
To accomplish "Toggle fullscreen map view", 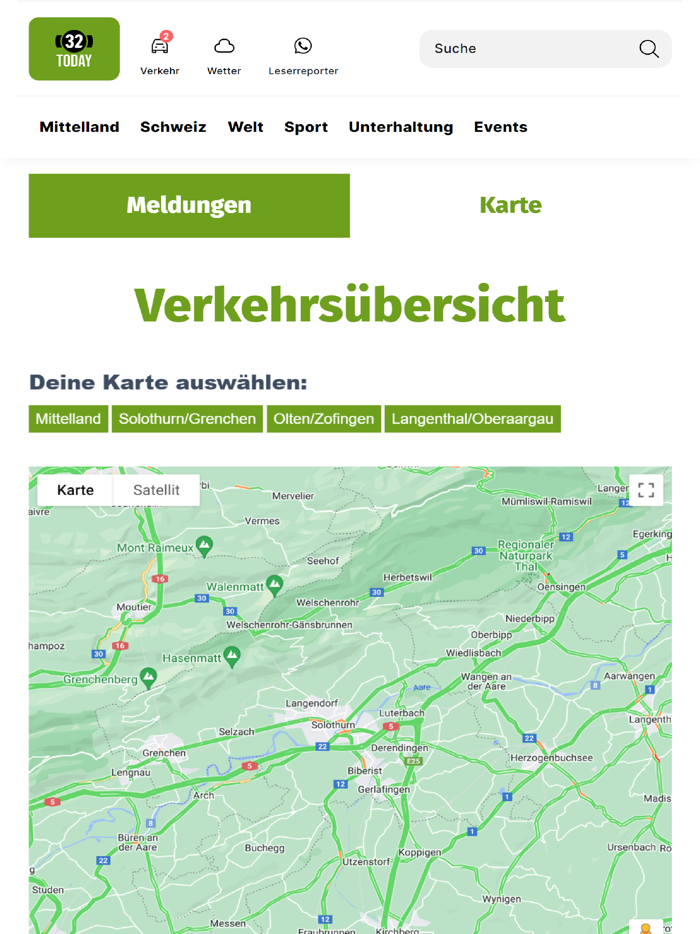I will coord(646,490).
